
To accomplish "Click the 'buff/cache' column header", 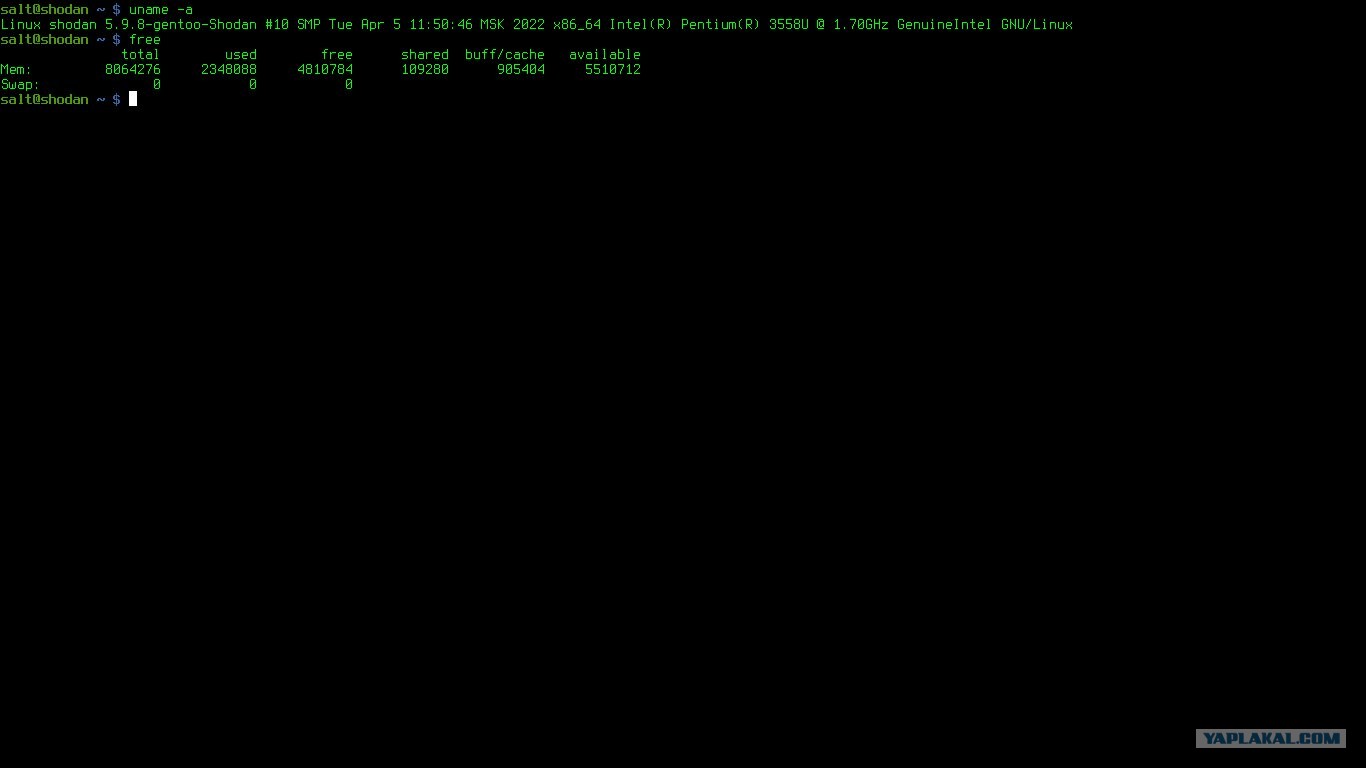I will pyautogui.click(x=505, y=54).
